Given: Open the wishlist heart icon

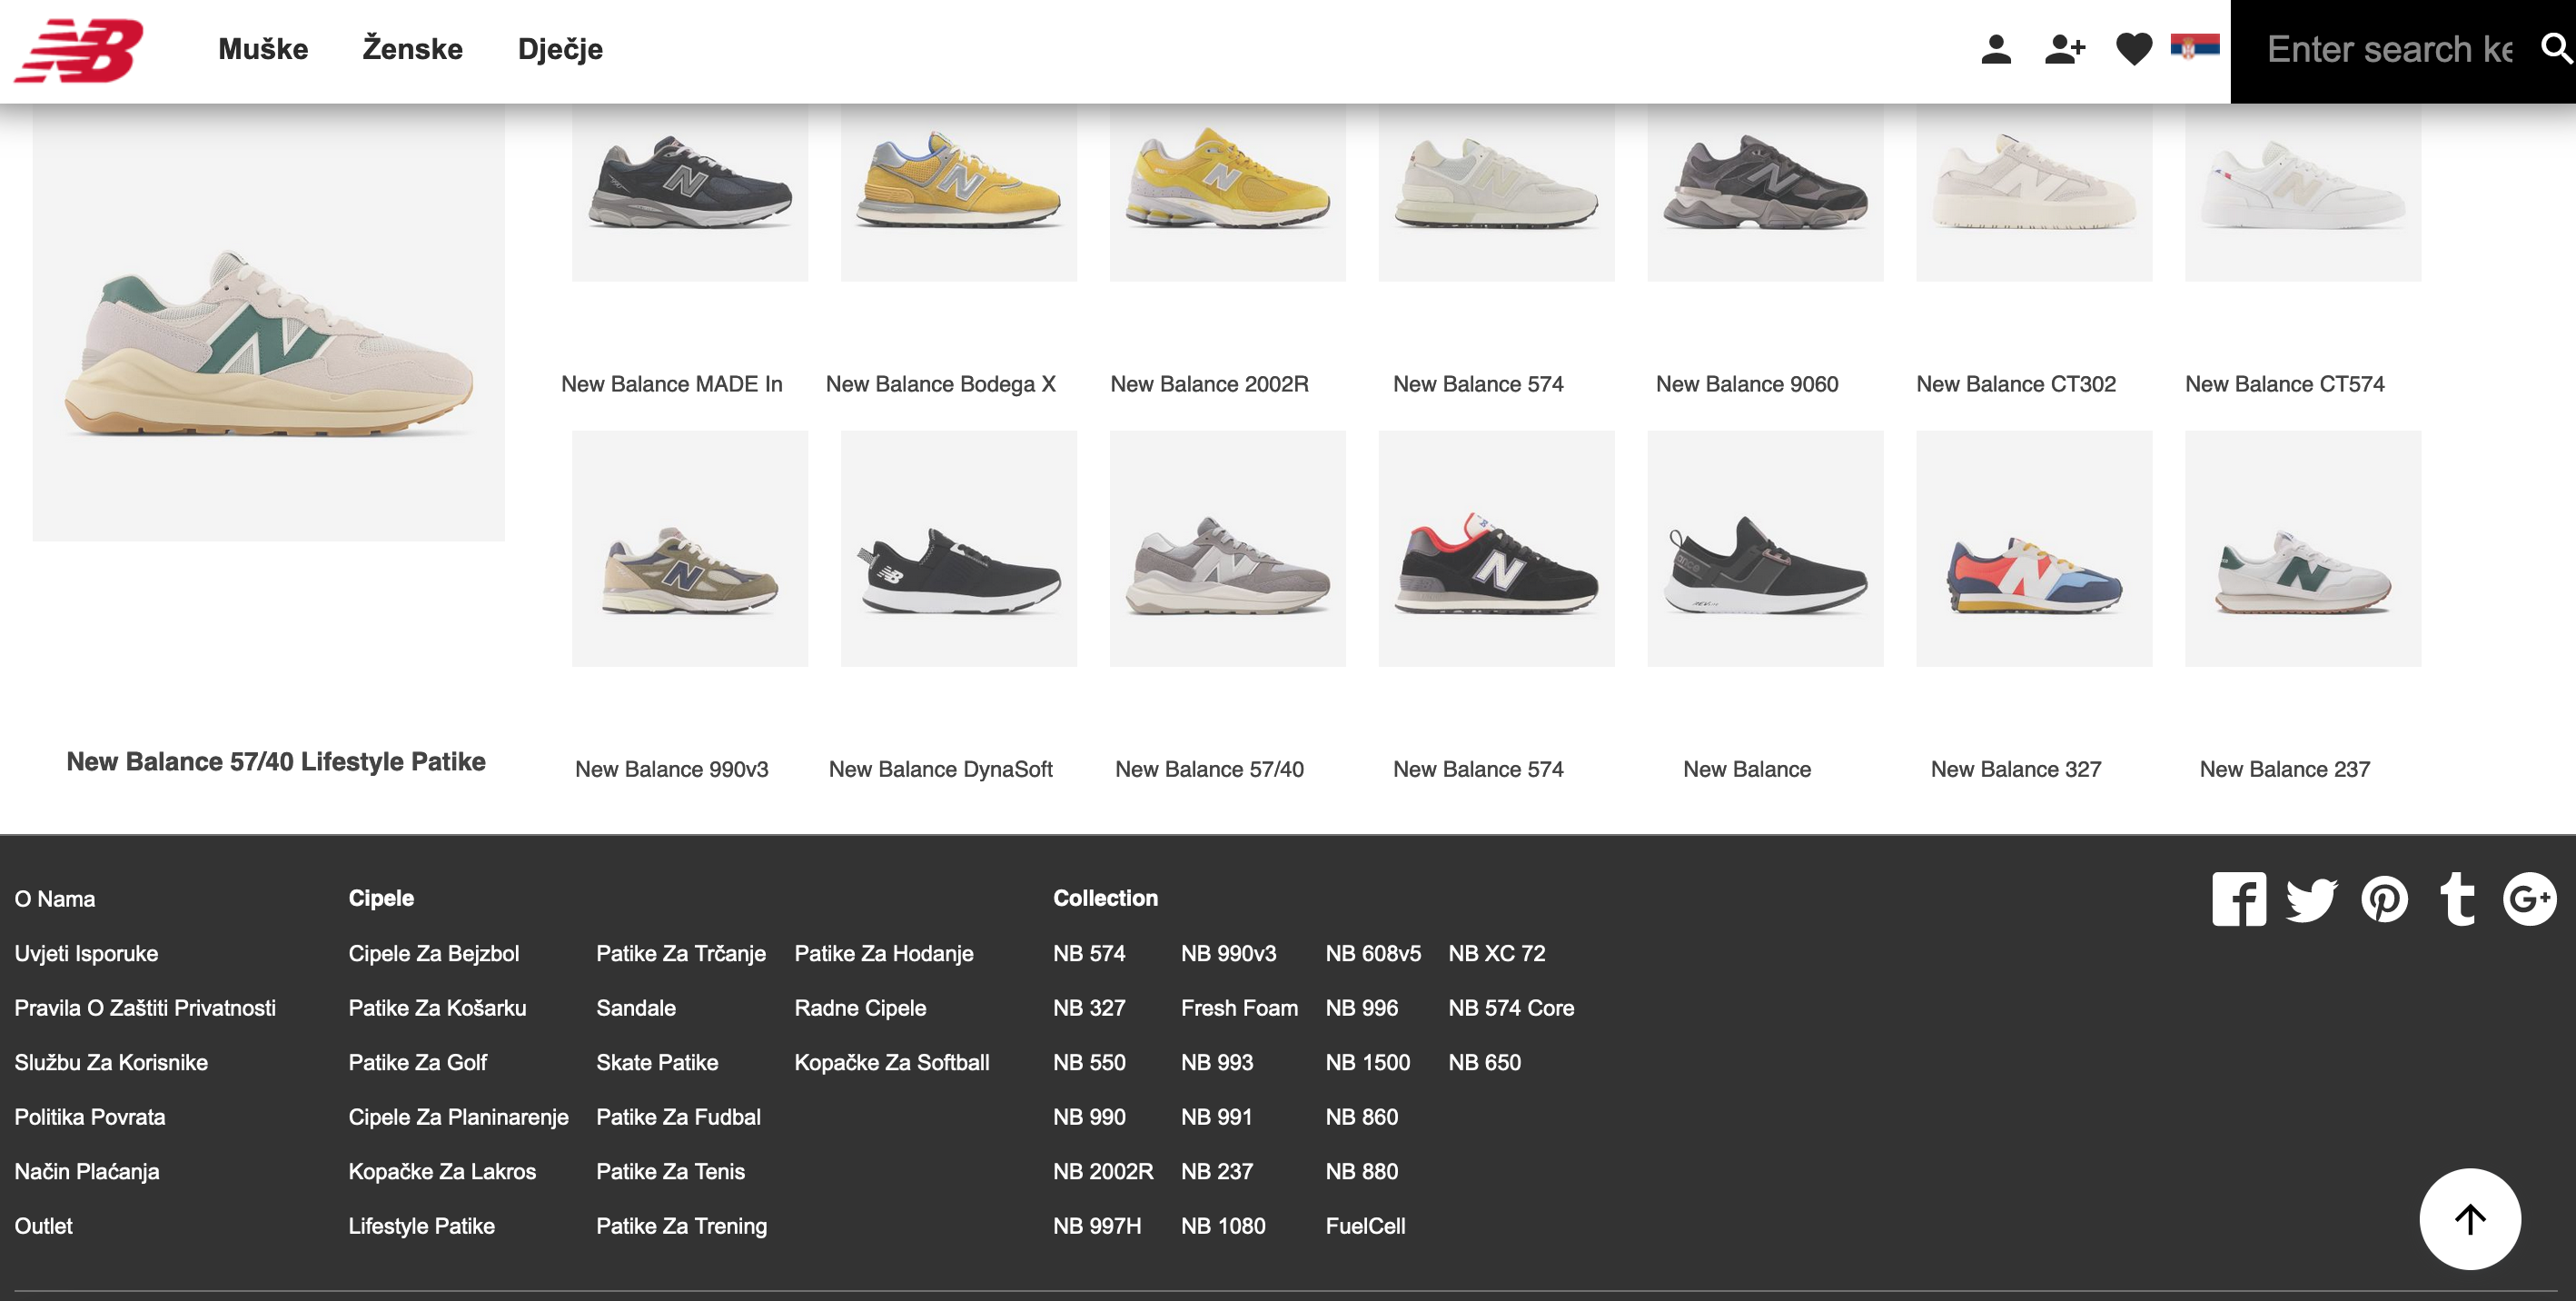Looking at the screenshot, I should [x=2134, y=49].
